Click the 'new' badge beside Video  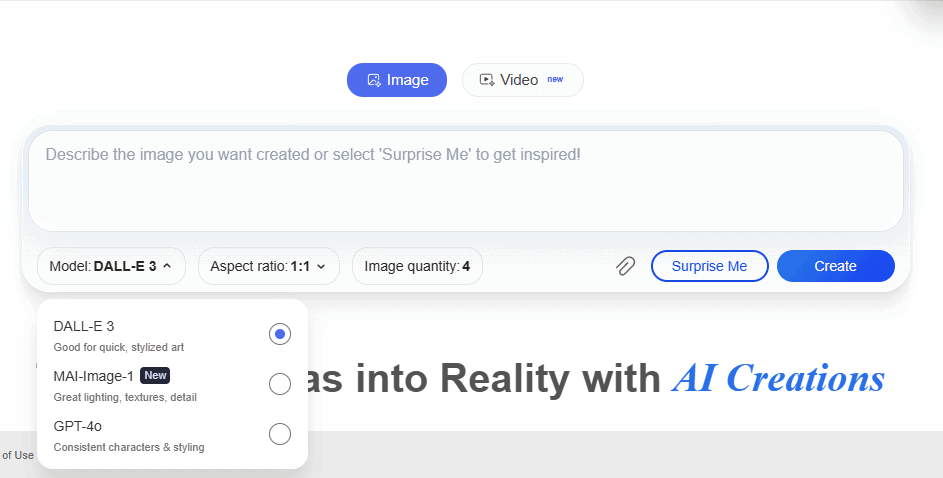point(555,80)
